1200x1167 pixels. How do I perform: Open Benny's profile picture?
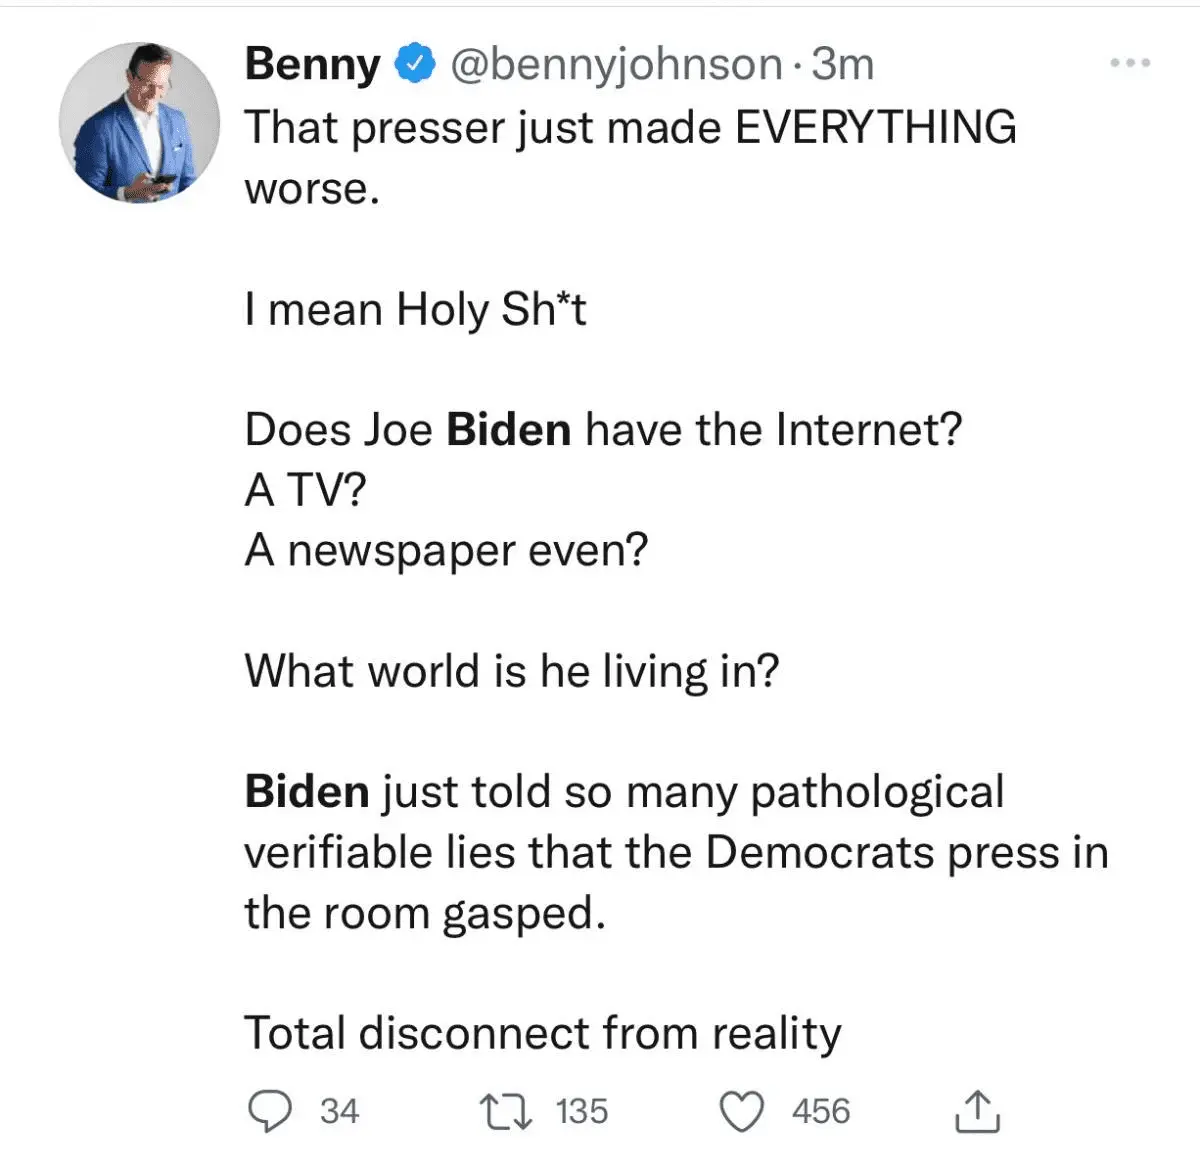click(x=139, y=124)
